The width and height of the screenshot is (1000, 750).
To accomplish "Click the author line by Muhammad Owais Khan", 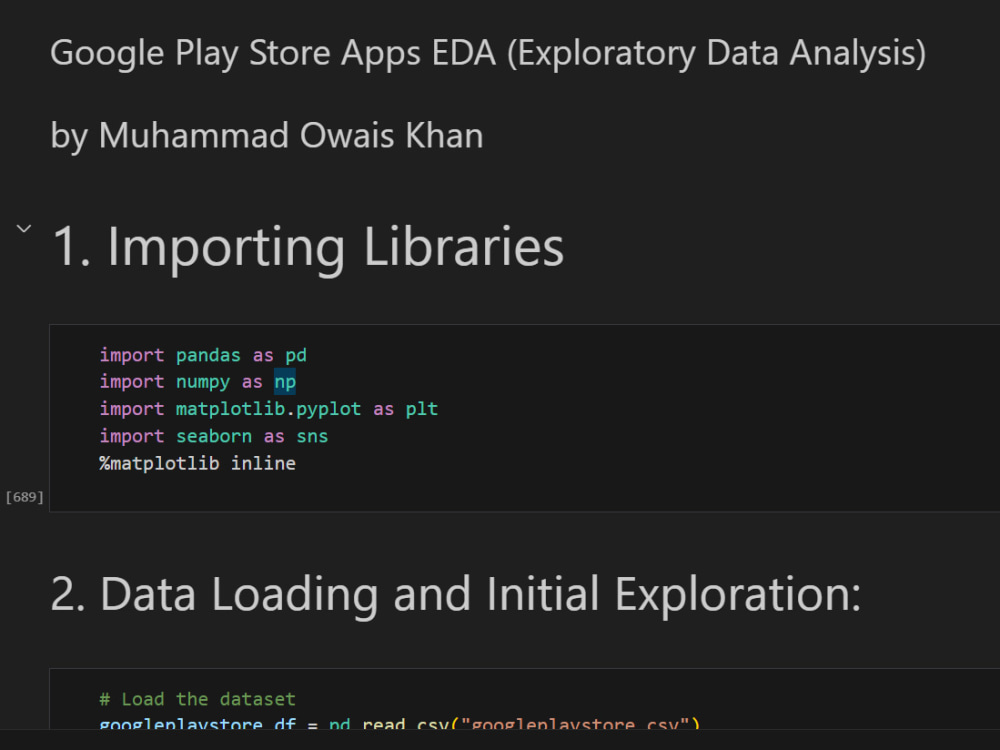I will point(267,136).
